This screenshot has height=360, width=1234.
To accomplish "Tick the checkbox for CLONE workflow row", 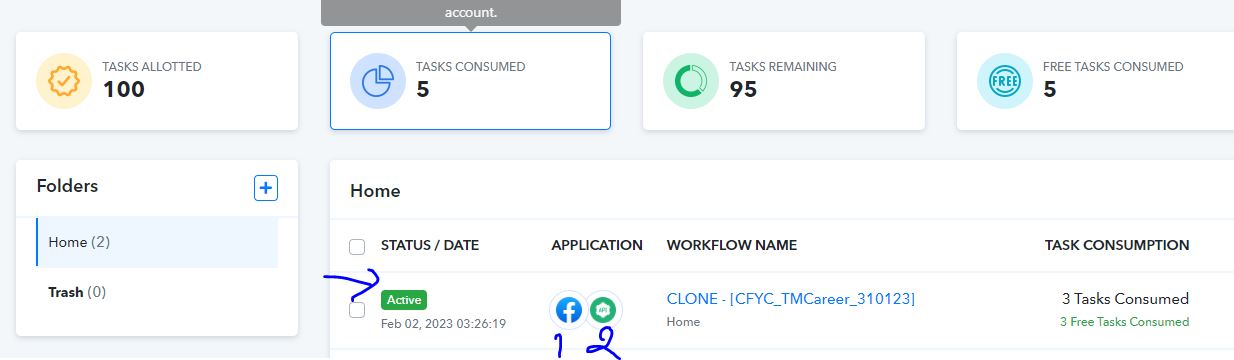I will [357, 310].
